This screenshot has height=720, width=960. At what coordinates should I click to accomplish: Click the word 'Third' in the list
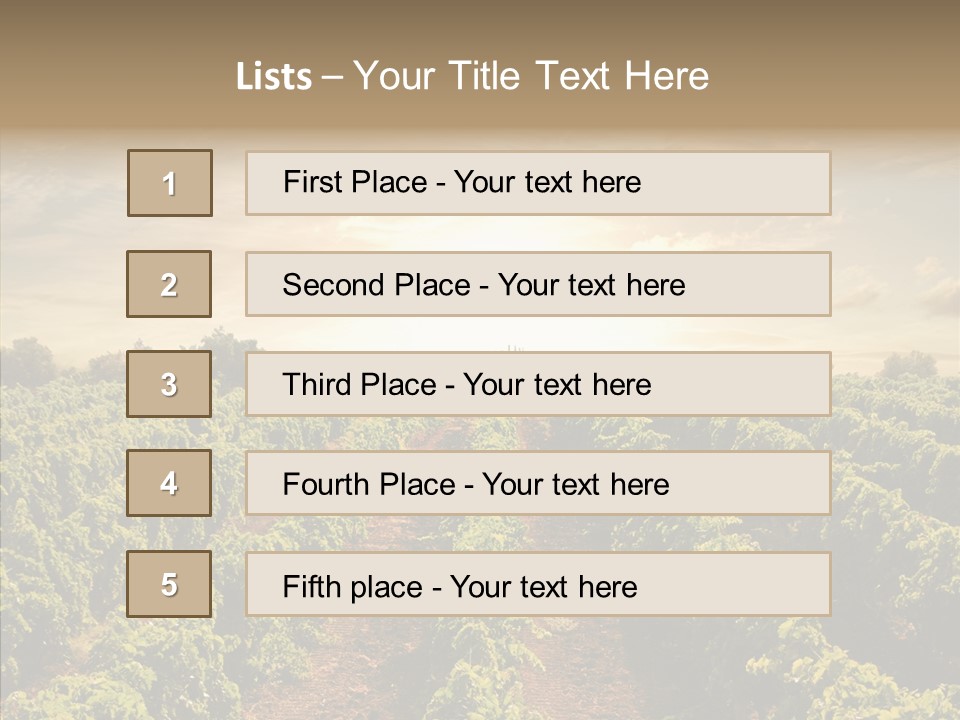318,385
